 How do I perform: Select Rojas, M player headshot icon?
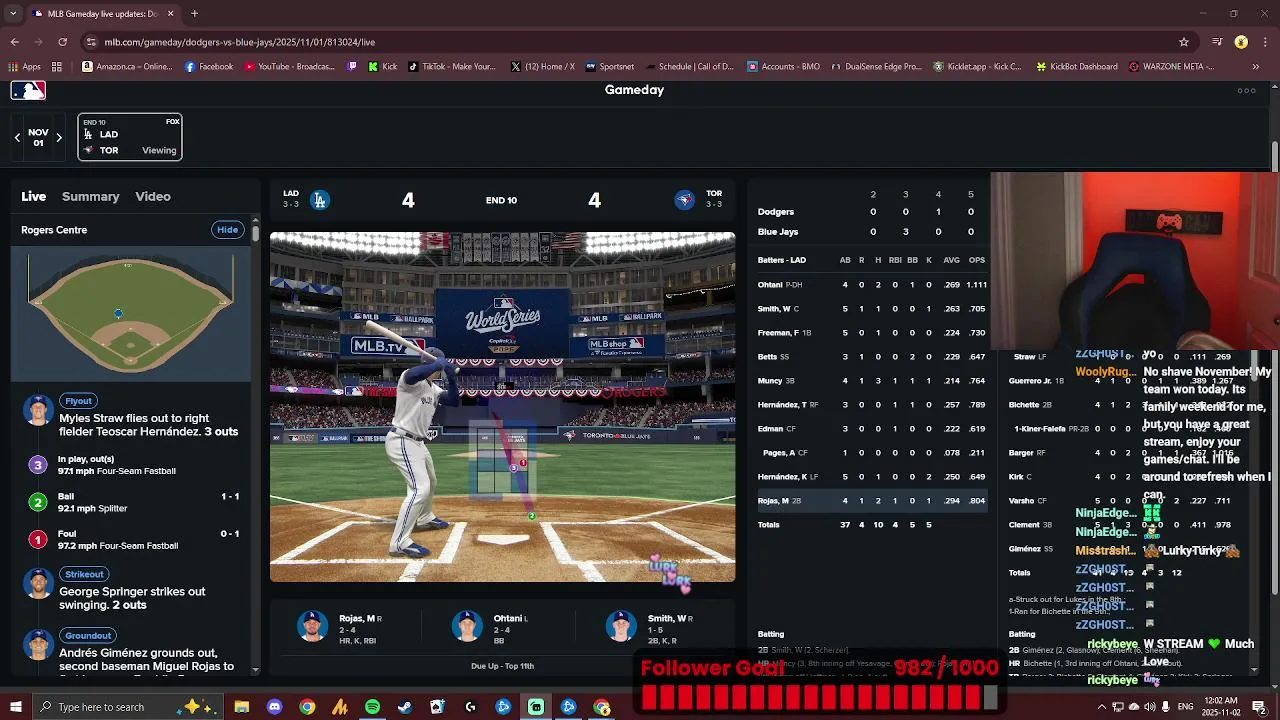click(x=313, y=626)
